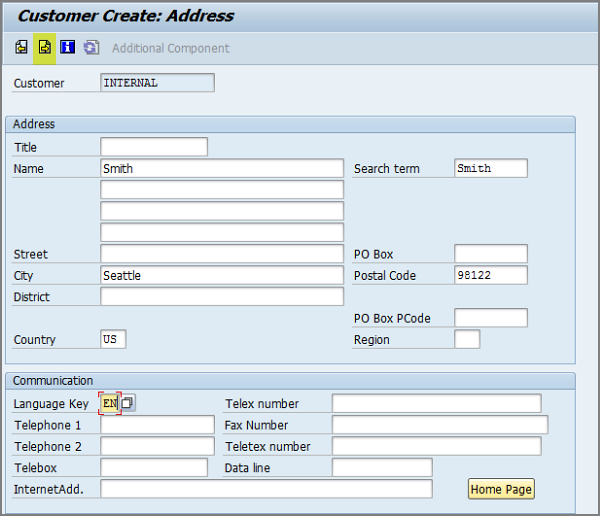The image size is (600, 516).
Task: Click the Fax Number field
Action: 440,425
